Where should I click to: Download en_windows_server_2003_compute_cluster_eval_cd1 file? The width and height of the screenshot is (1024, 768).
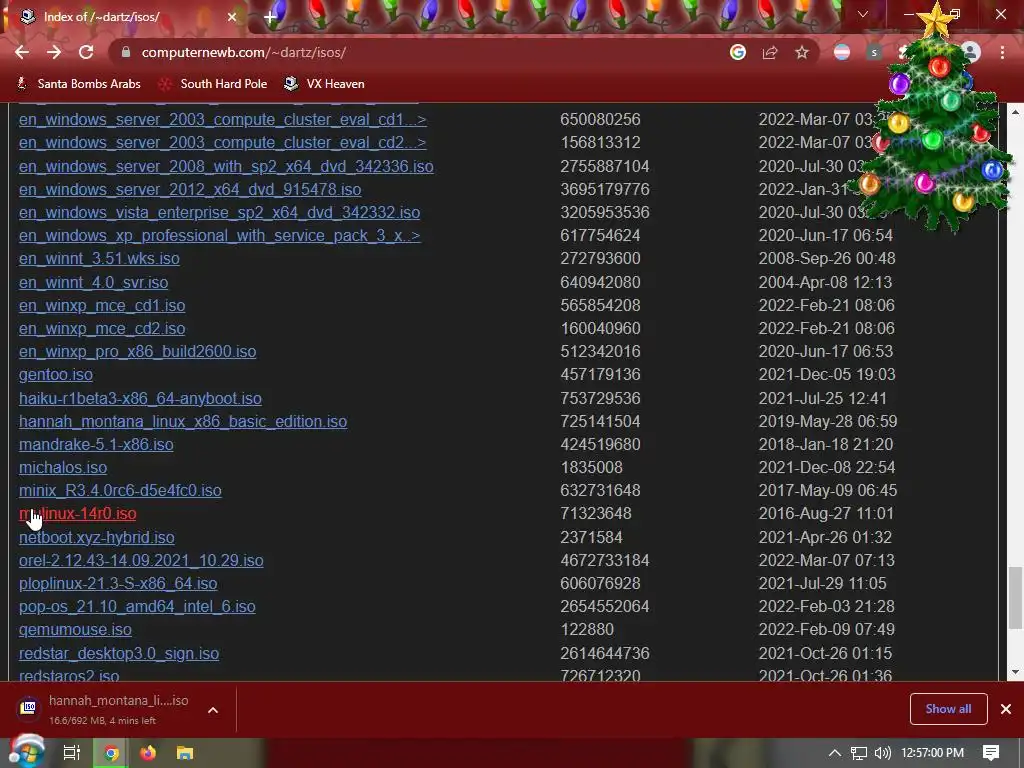[223, 120]
